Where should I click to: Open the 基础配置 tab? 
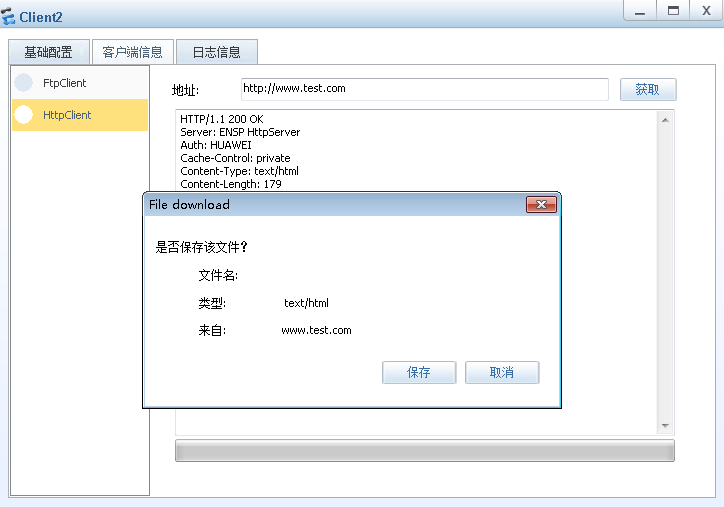pyautogui.click(x=48, y=52)
